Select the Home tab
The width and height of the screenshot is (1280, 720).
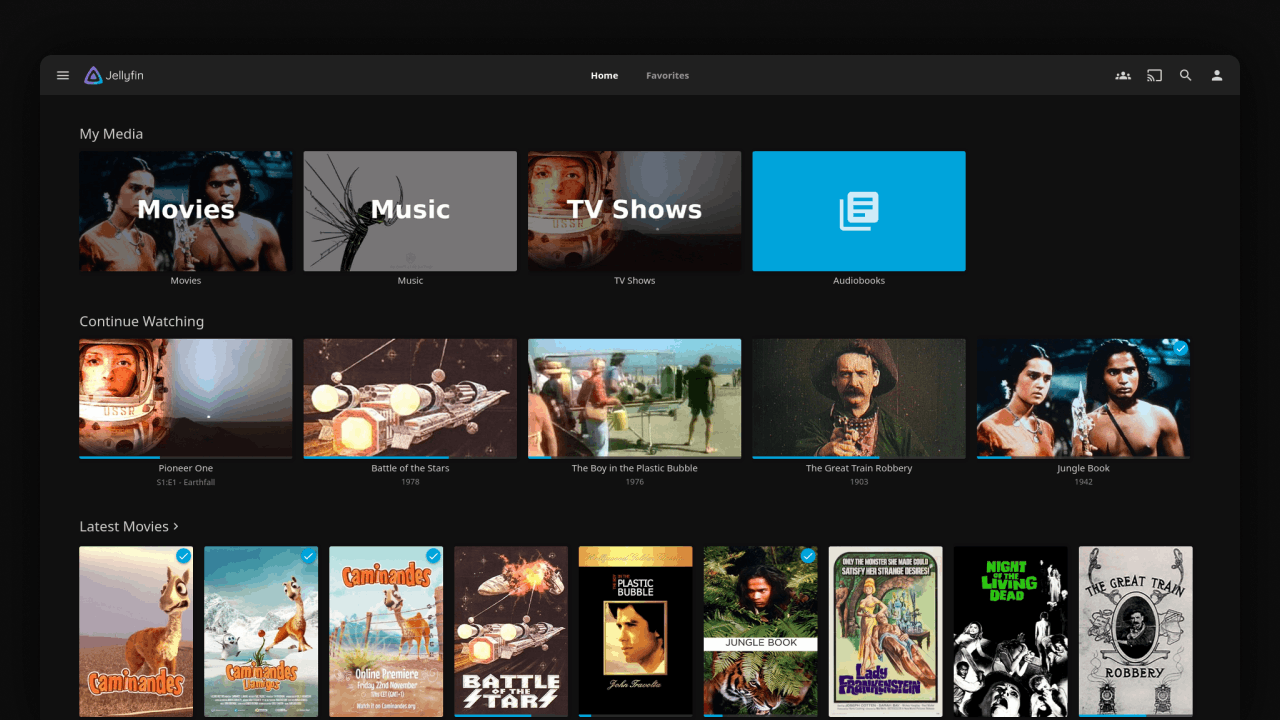(604, 75)
